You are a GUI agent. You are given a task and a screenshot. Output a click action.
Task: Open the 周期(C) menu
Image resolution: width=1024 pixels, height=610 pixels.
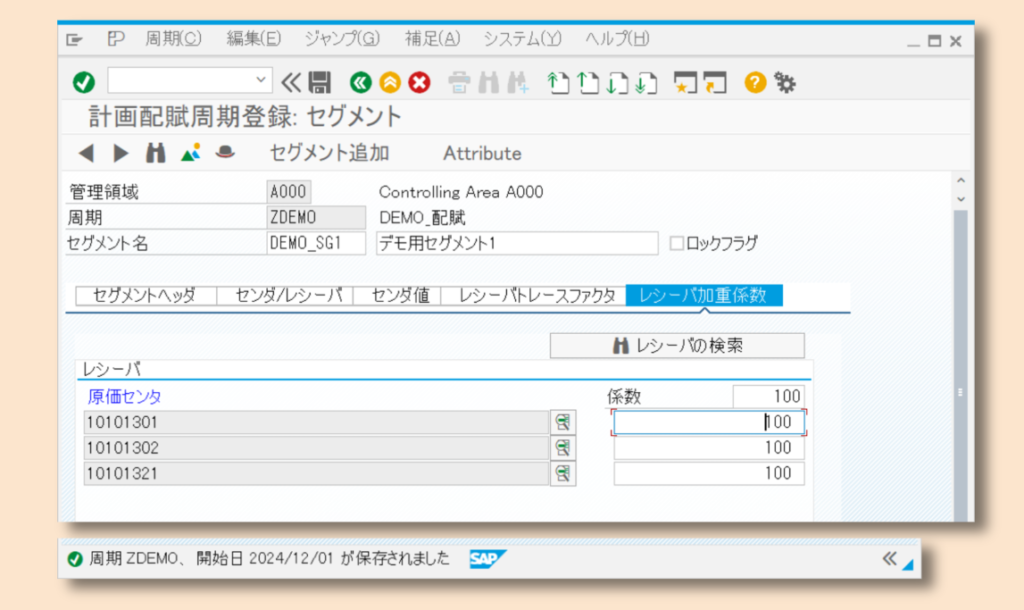pos(173,39)
